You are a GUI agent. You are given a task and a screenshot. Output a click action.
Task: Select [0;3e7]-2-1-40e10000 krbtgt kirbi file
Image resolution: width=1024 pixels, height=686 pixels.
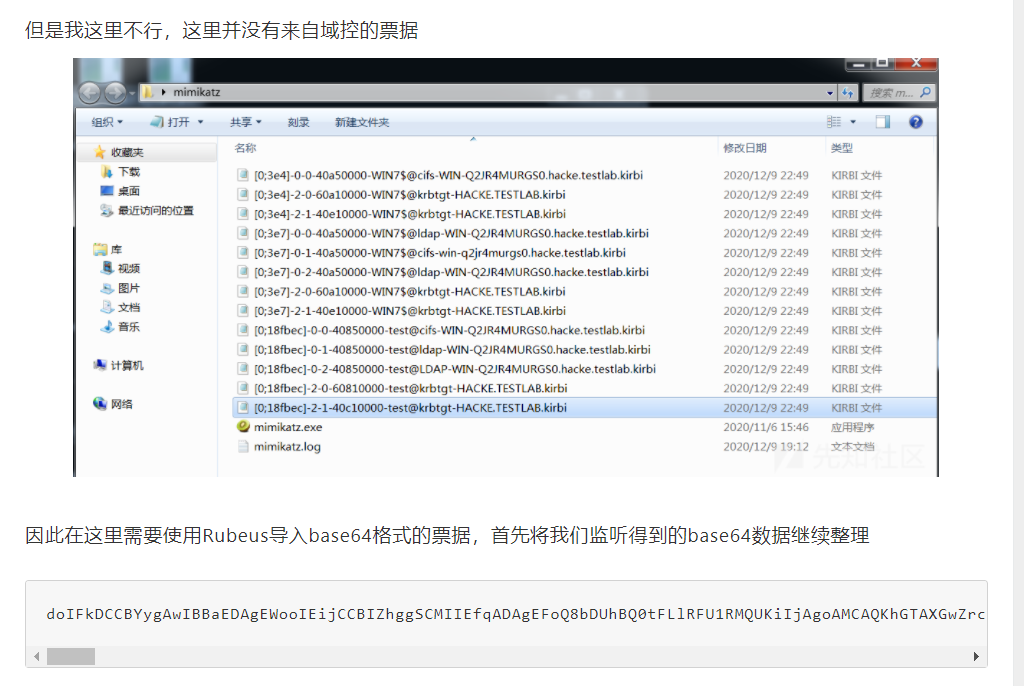(x=409, y=311)
